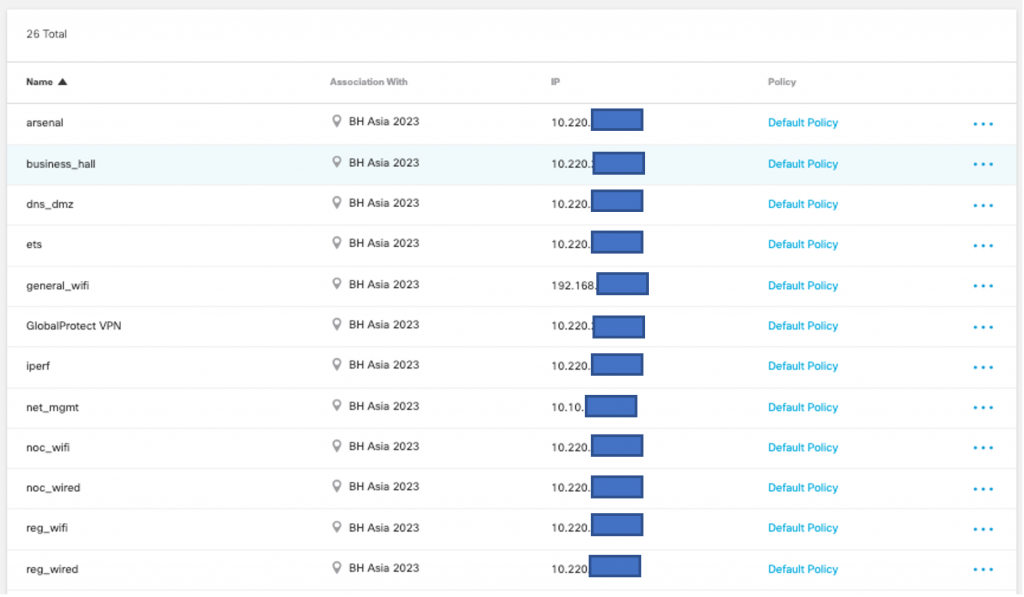Image resolution: width=1024 pixels, height=597 pixels.
Task: Open the three-dot menu for net_mgmt row
Action: [983, 408]
